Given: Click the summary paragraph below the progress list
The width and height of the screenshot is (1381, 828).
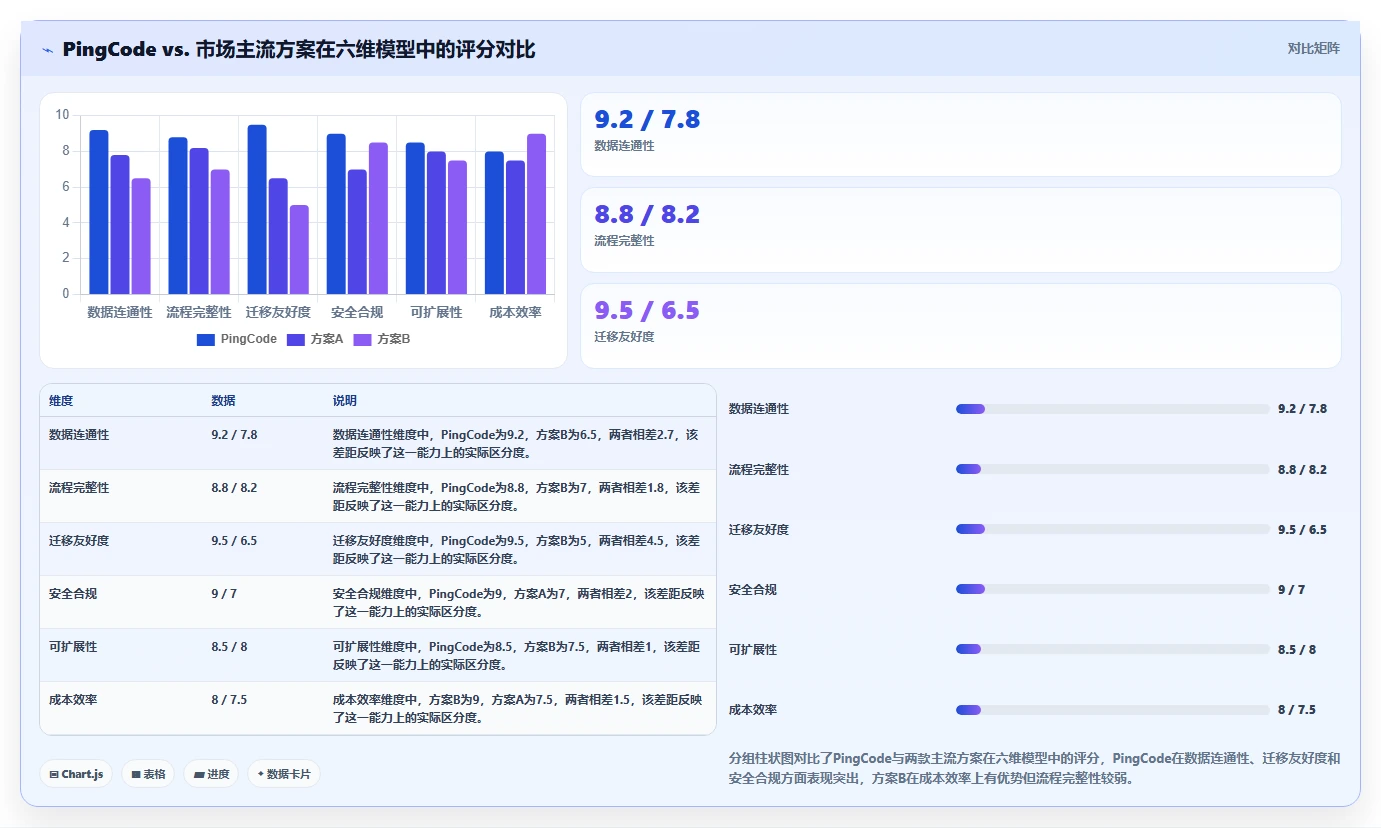Looking at the screenshot, I should 1034,768.
